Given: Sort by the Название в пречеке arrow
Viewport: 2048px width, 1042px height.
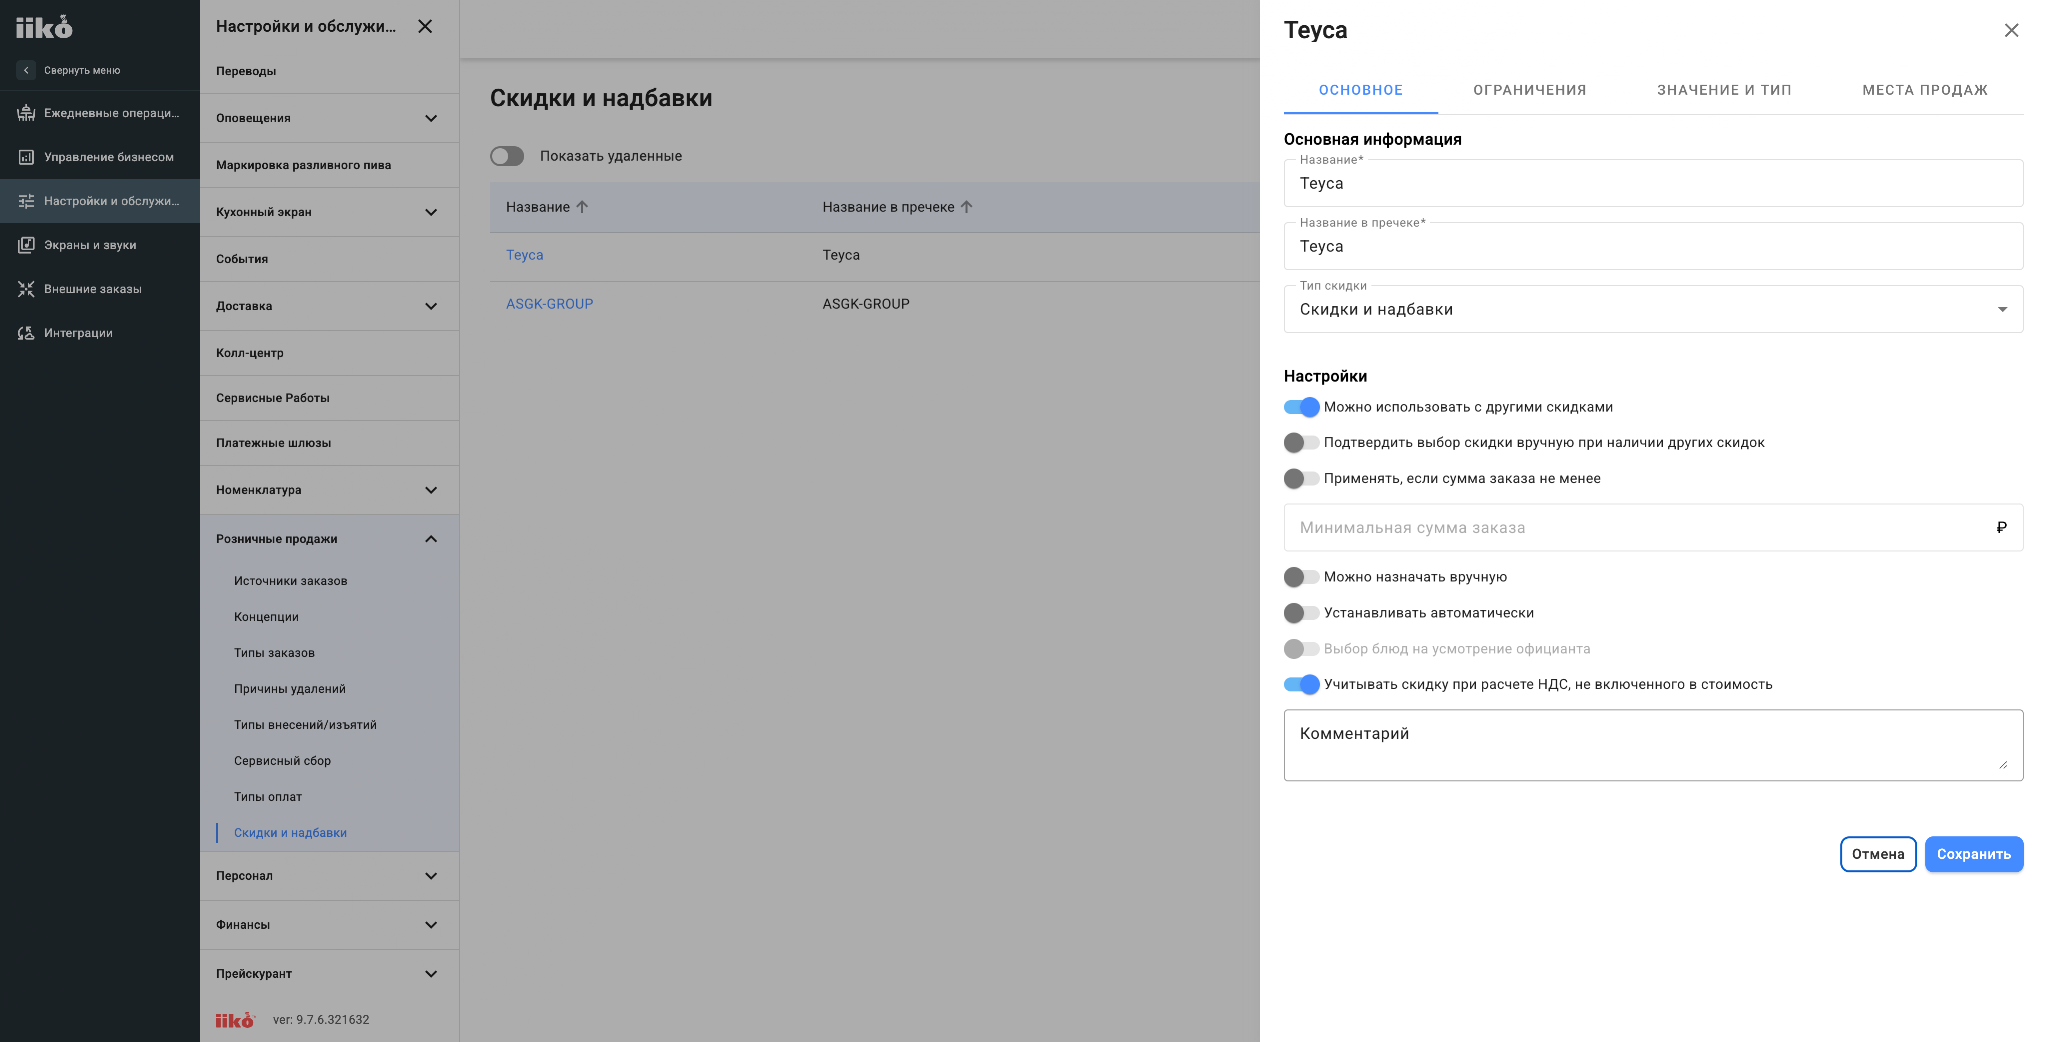Looking at the screenshot, I should [966, 207].
